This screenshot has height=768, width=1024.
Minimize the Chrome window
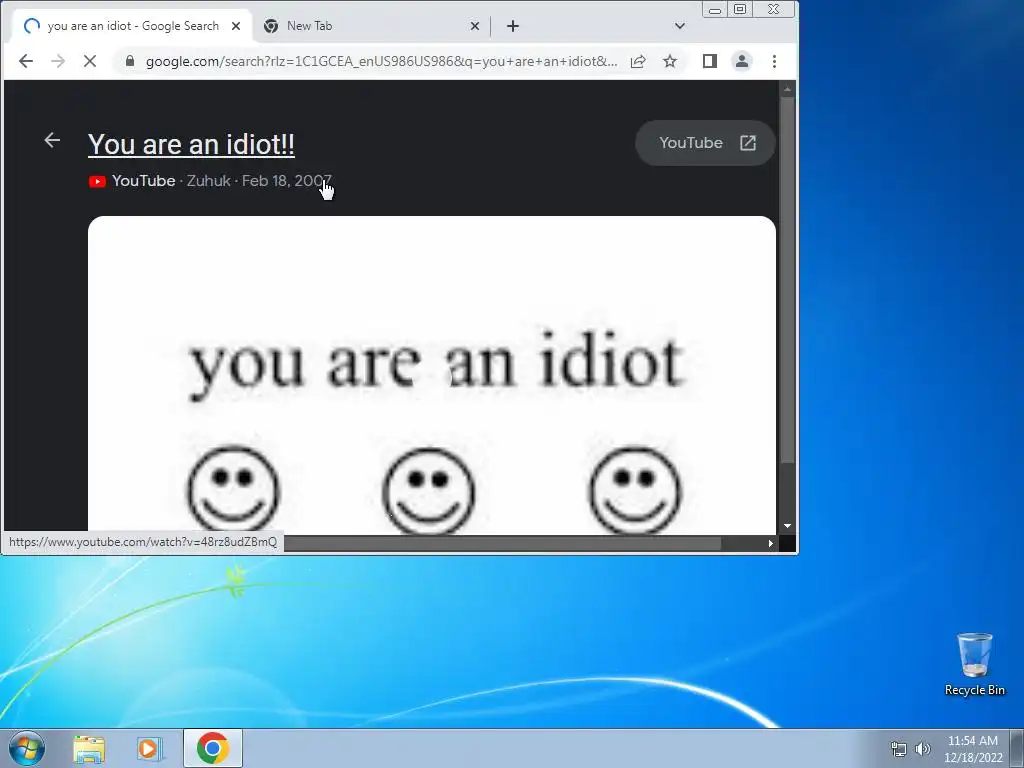point(715,10)
